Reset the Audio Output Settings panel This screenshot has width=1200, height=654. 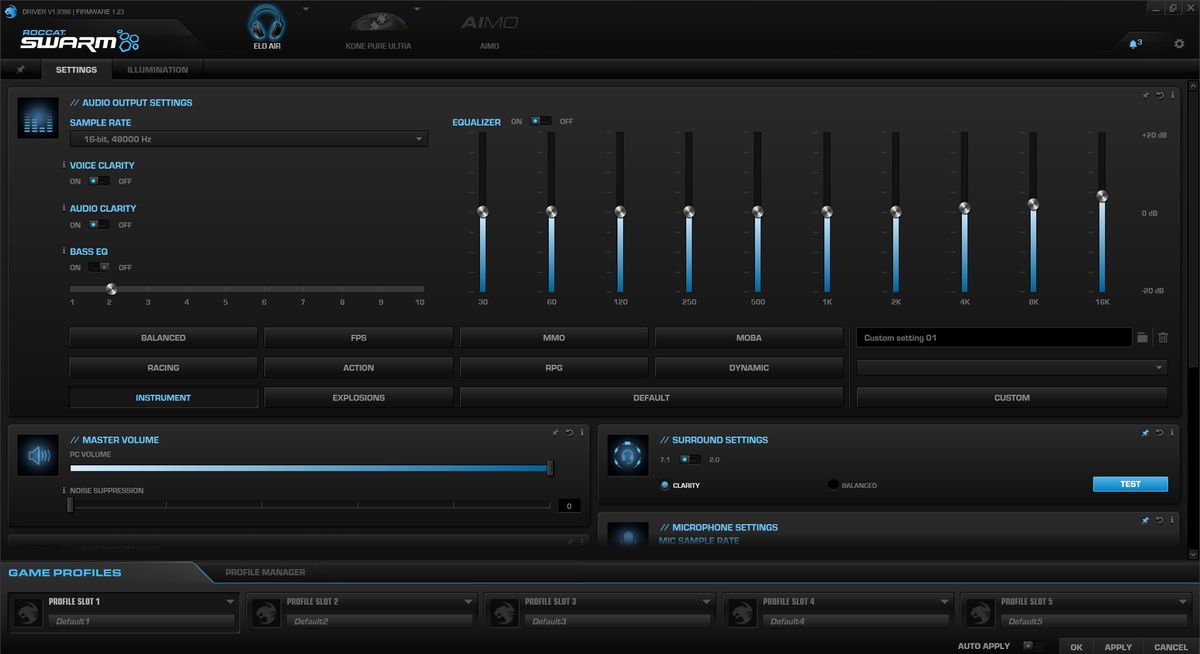click(1159, 96)
